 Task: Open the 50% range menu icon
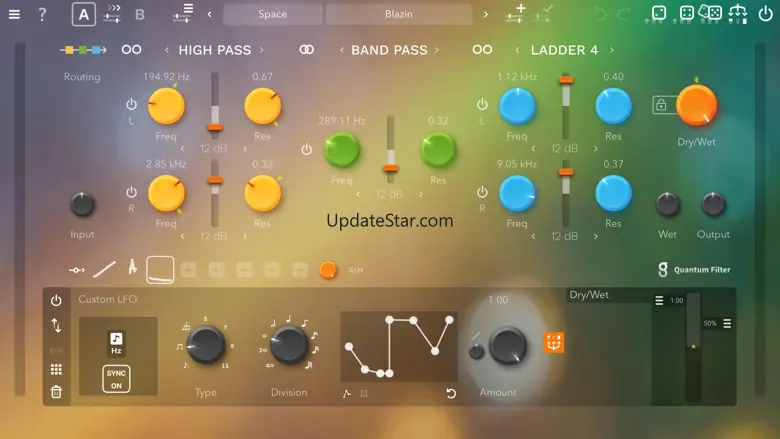[727, 323]
